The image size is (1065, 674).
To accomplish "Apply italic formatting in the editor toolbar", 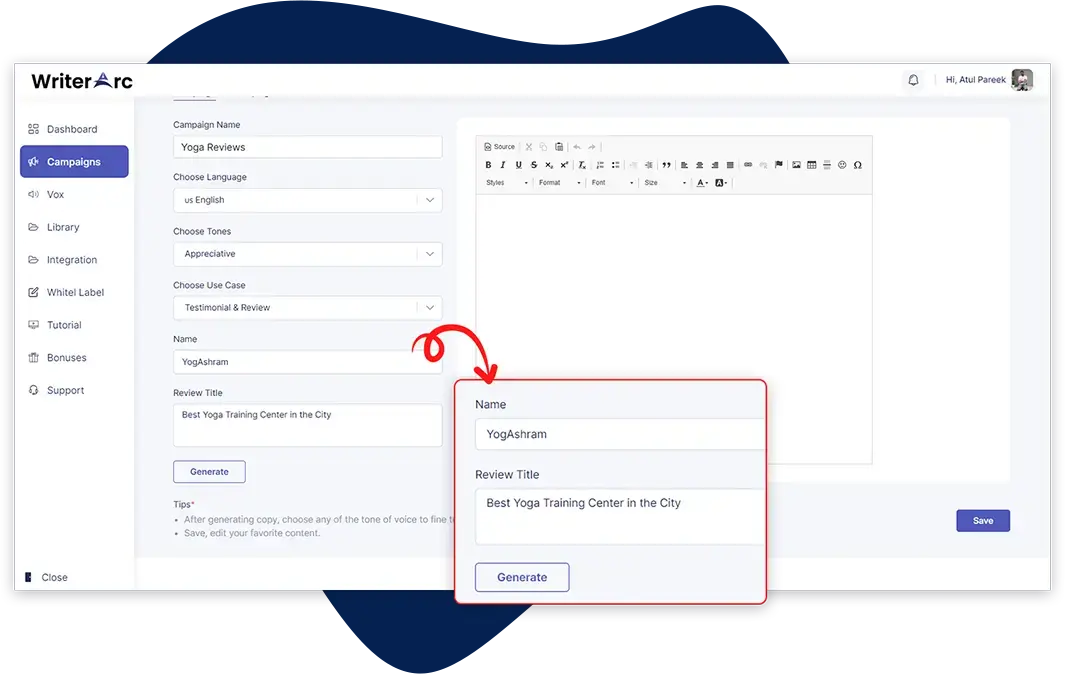I will [x=503, y=165].
